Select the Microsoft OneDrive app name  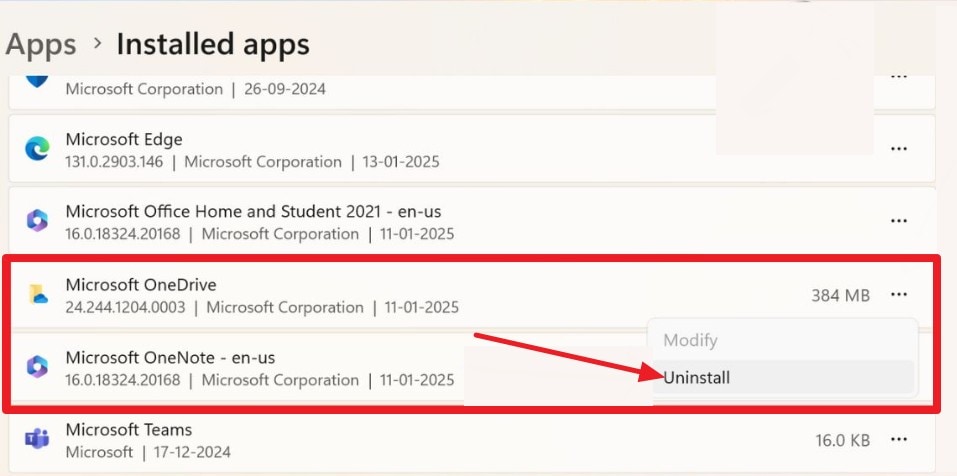tap(141, 284)
